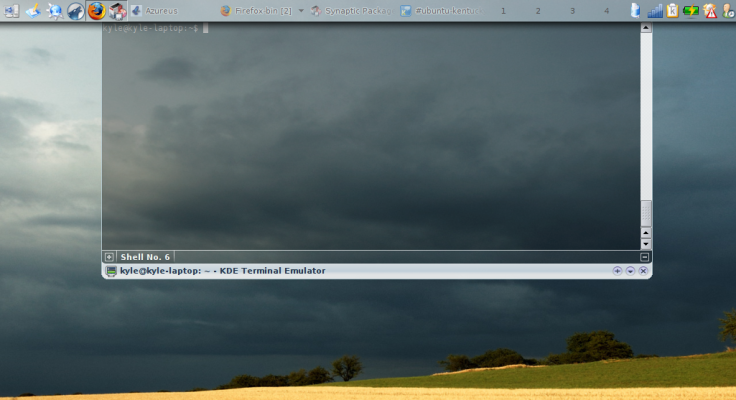Viewport: 736px width, 400px height.
Task: Close the current terminal tab on right
Action: 645,257
